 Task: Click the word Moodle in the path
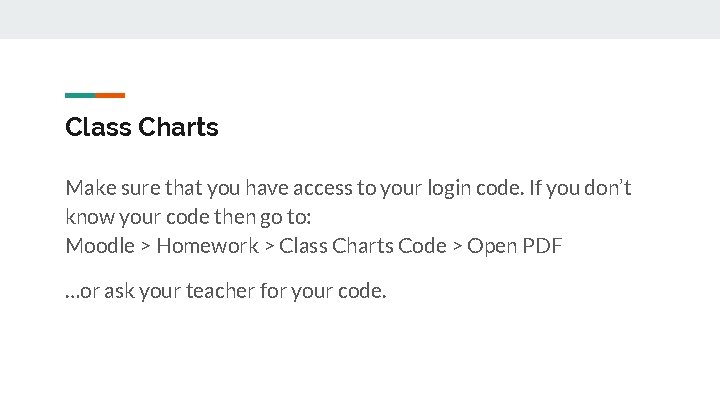click(100, 246)
